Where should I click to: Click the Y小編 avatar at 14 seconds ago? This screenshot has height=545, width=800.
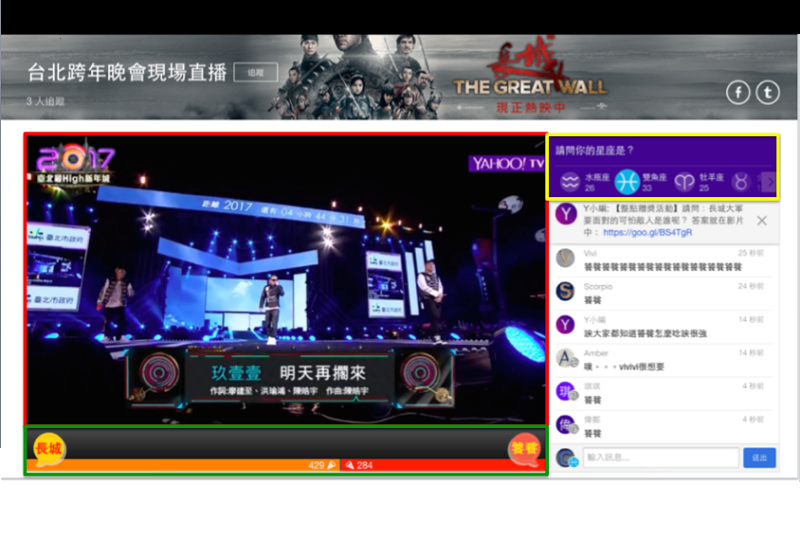[x=565, y=325]
